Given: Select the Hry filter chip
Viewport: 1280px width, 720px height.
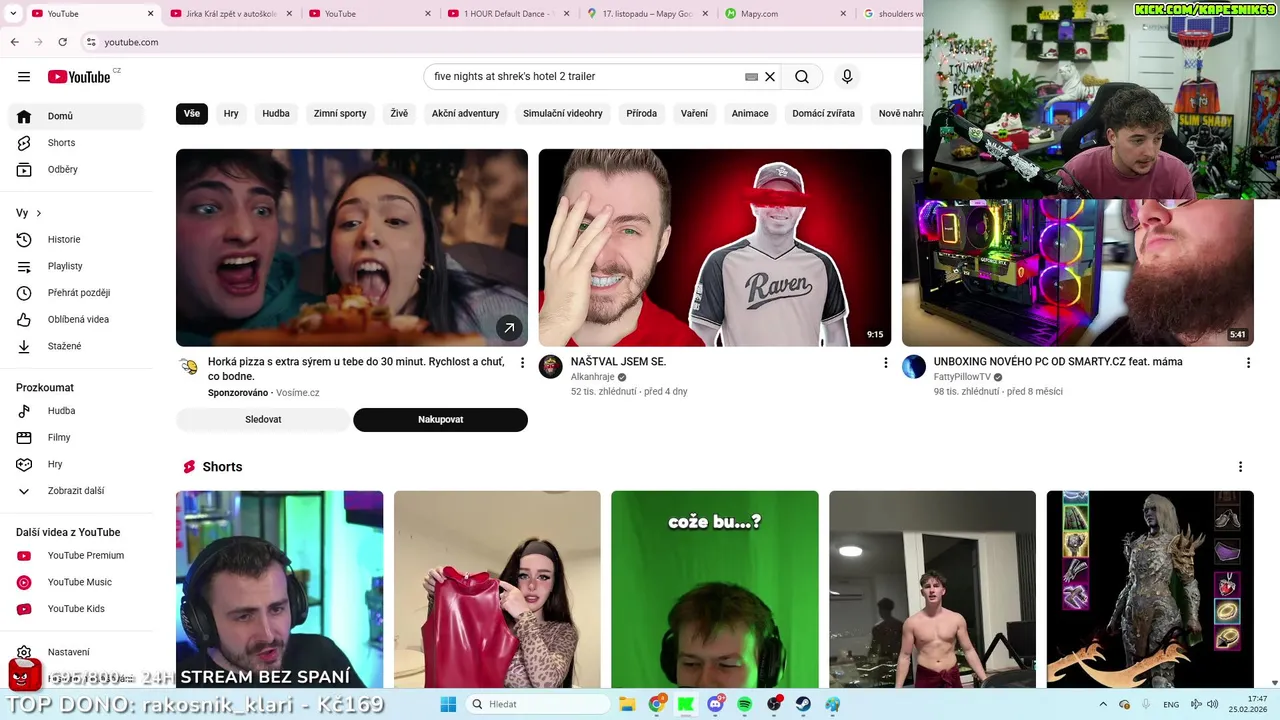Looking at the screenshot, I should click(x=231, y=114).
